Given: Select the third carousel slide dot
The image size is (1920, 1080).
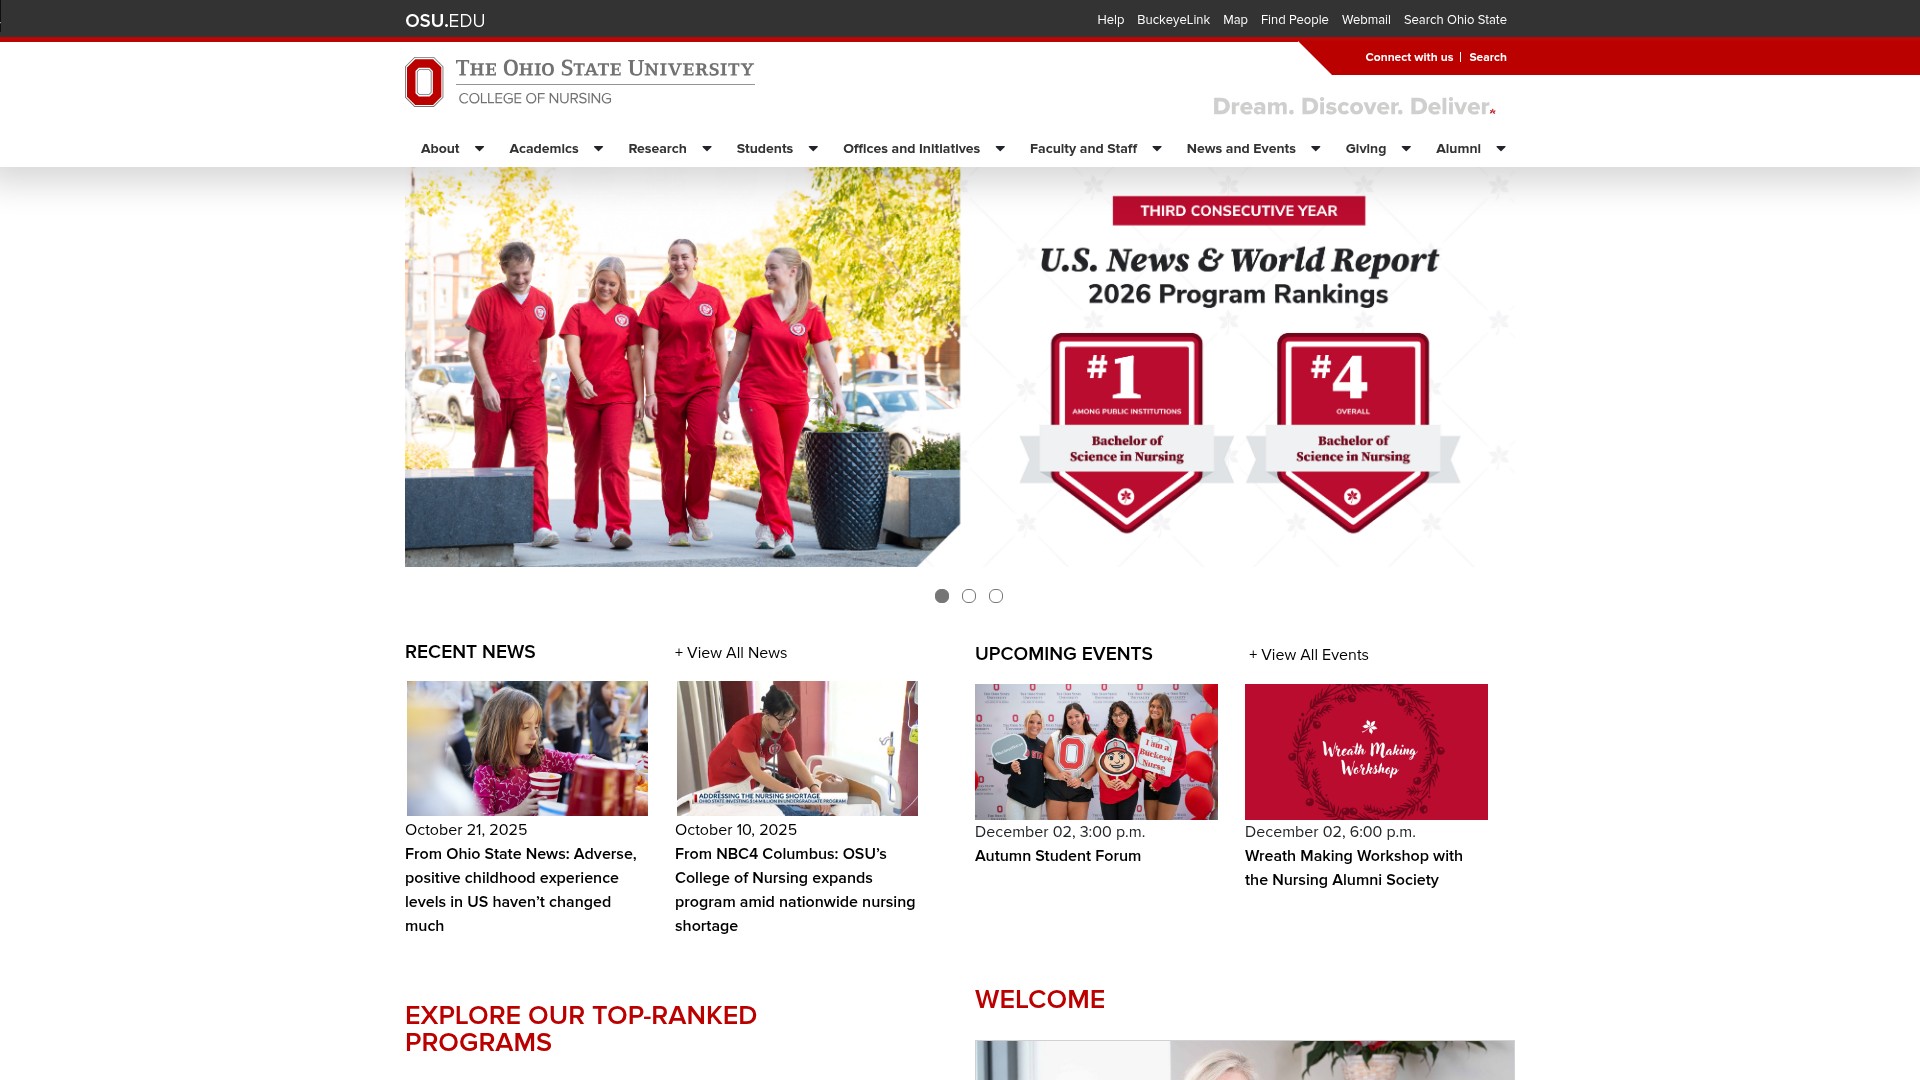Looking at the screenshot, I should pos(996,596).
